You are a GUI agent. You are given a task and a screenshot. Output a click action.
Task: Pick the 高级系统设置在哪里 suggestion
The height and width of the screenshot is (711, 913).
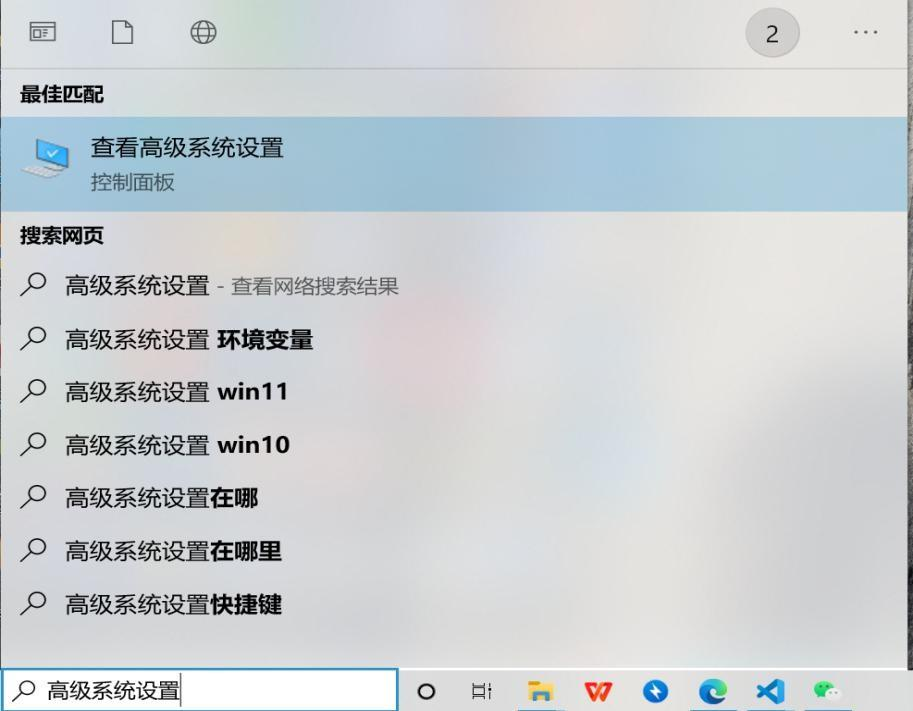pos(454,551)
